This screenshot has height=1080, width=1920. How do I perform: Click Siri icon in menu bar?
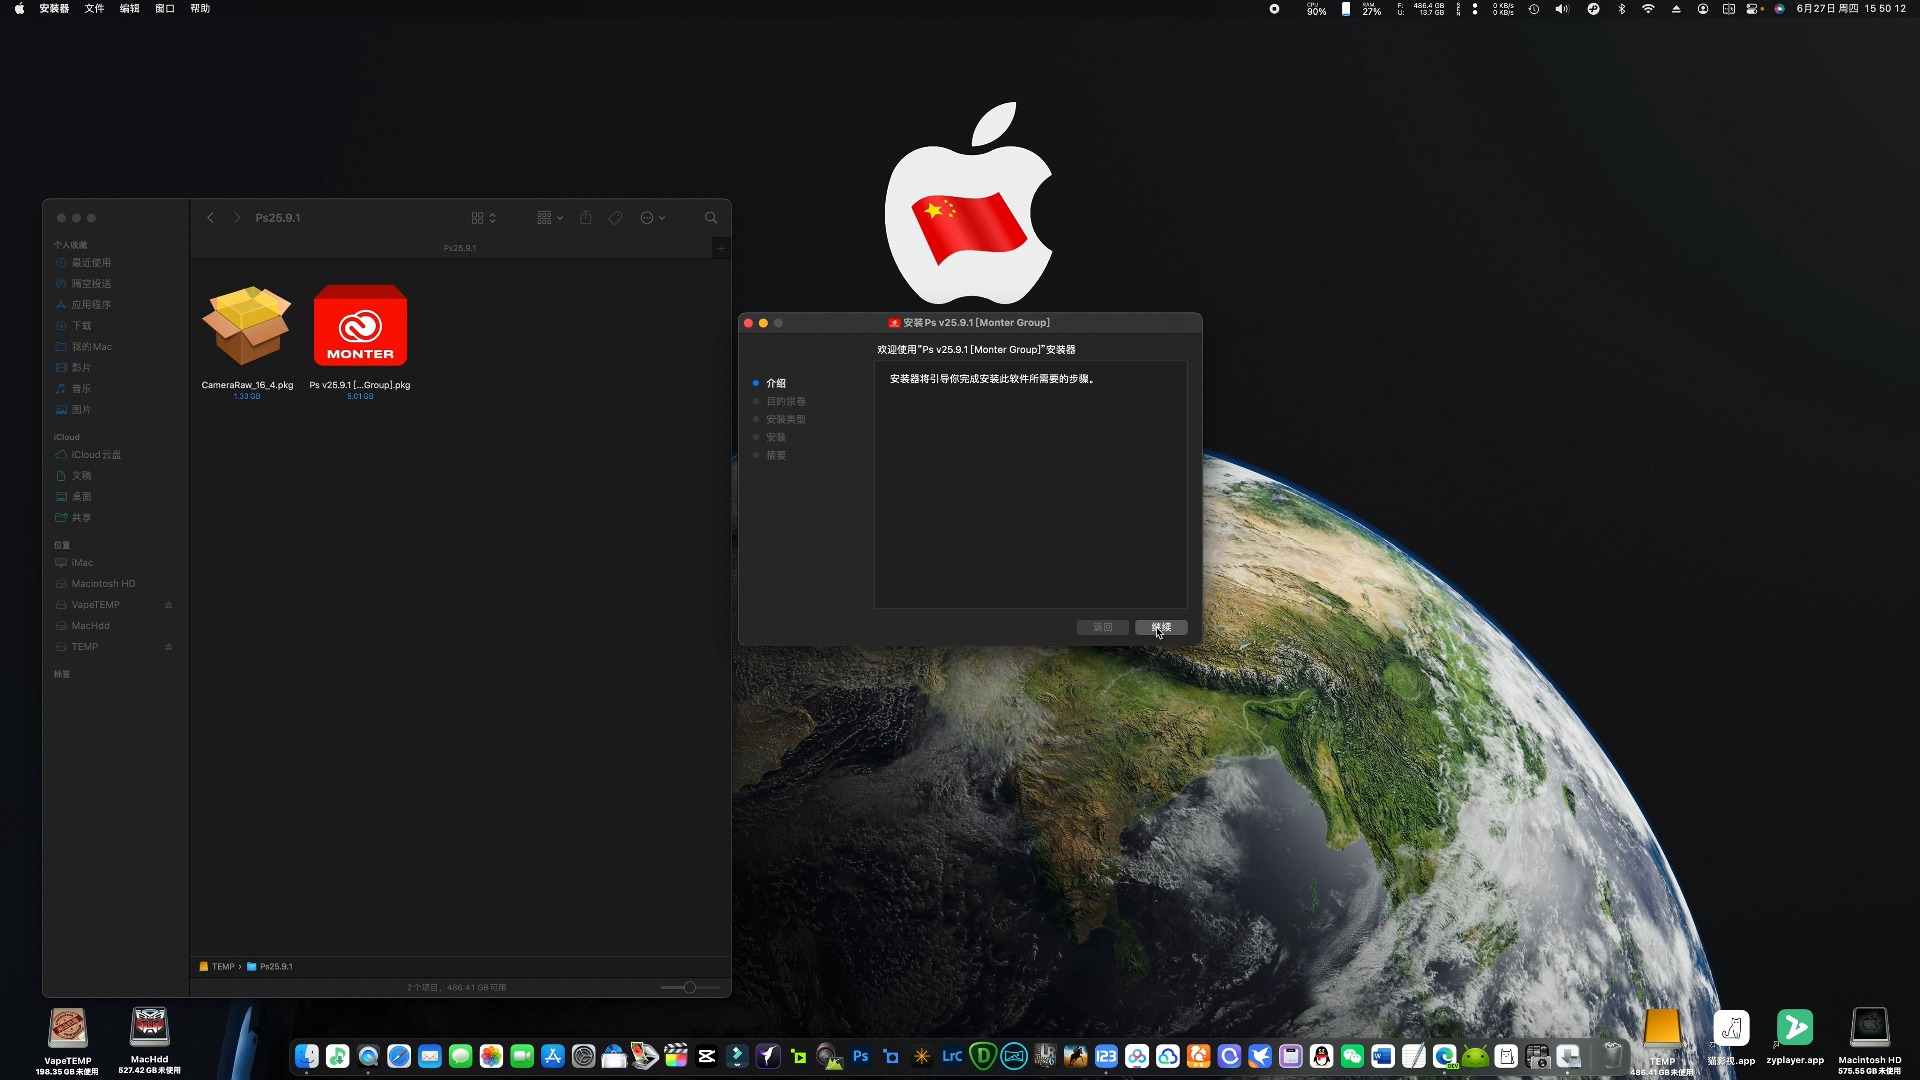[x=1780, y=9]
